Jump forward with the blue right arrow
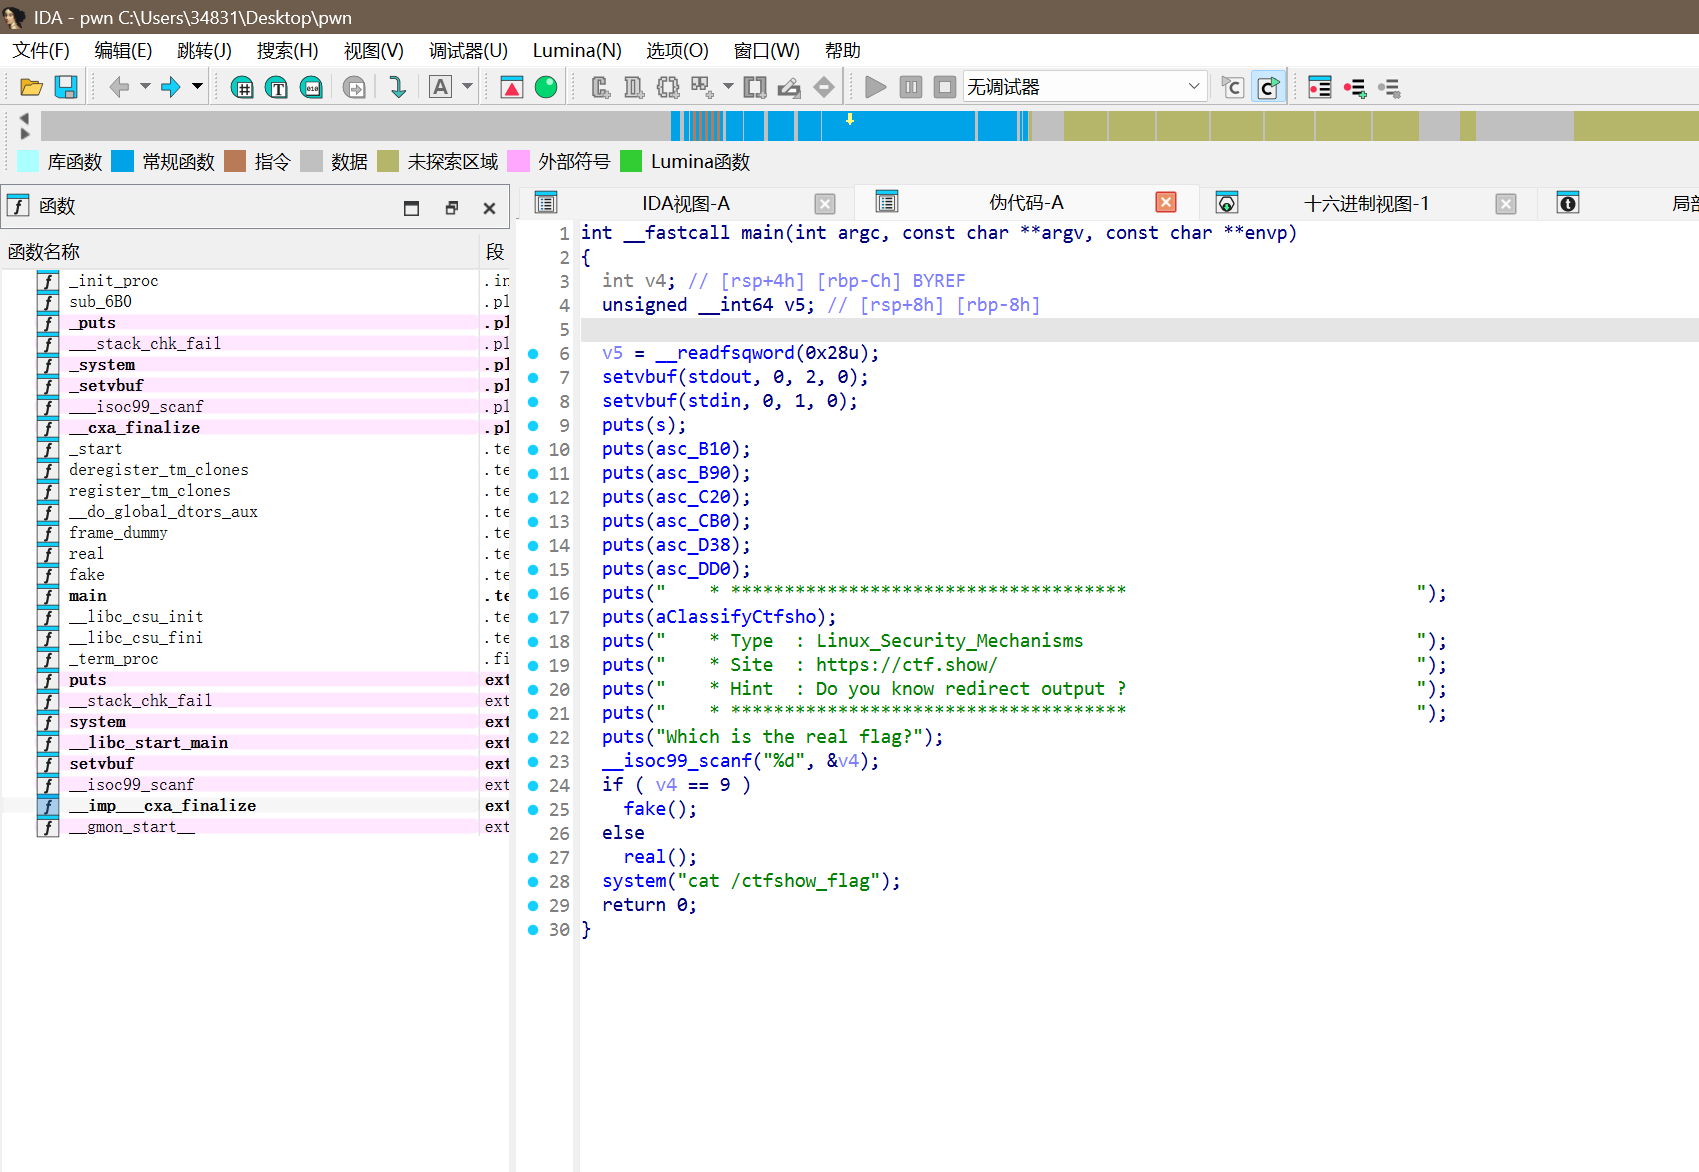The height and width of the screenshot is (1172, 1699). tap(171, 88)
